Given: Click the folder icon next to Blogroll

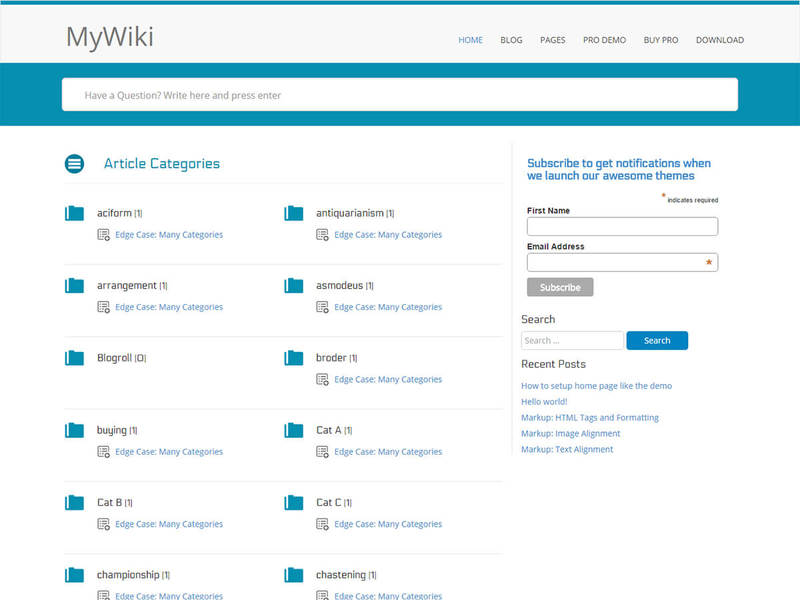Looking at the screenshot, I should coord(74,358).
